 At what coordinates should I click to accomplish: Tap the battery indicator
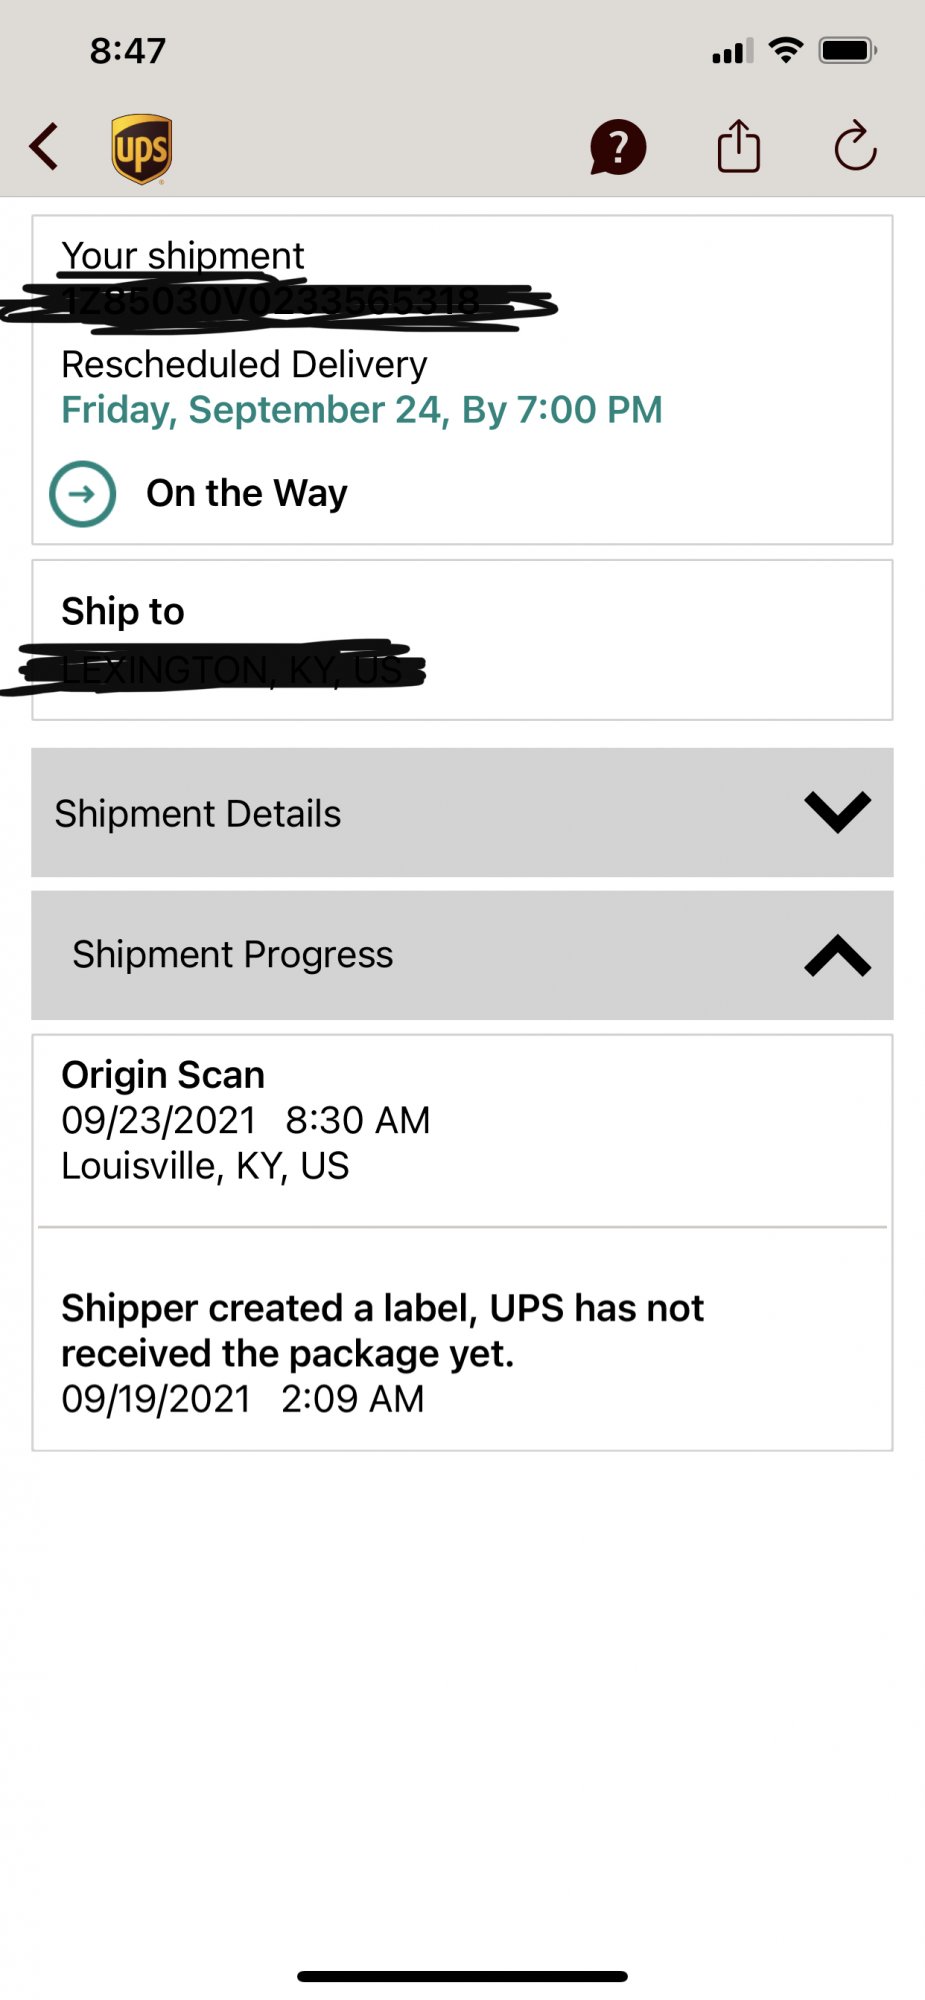tap(847, 50)
